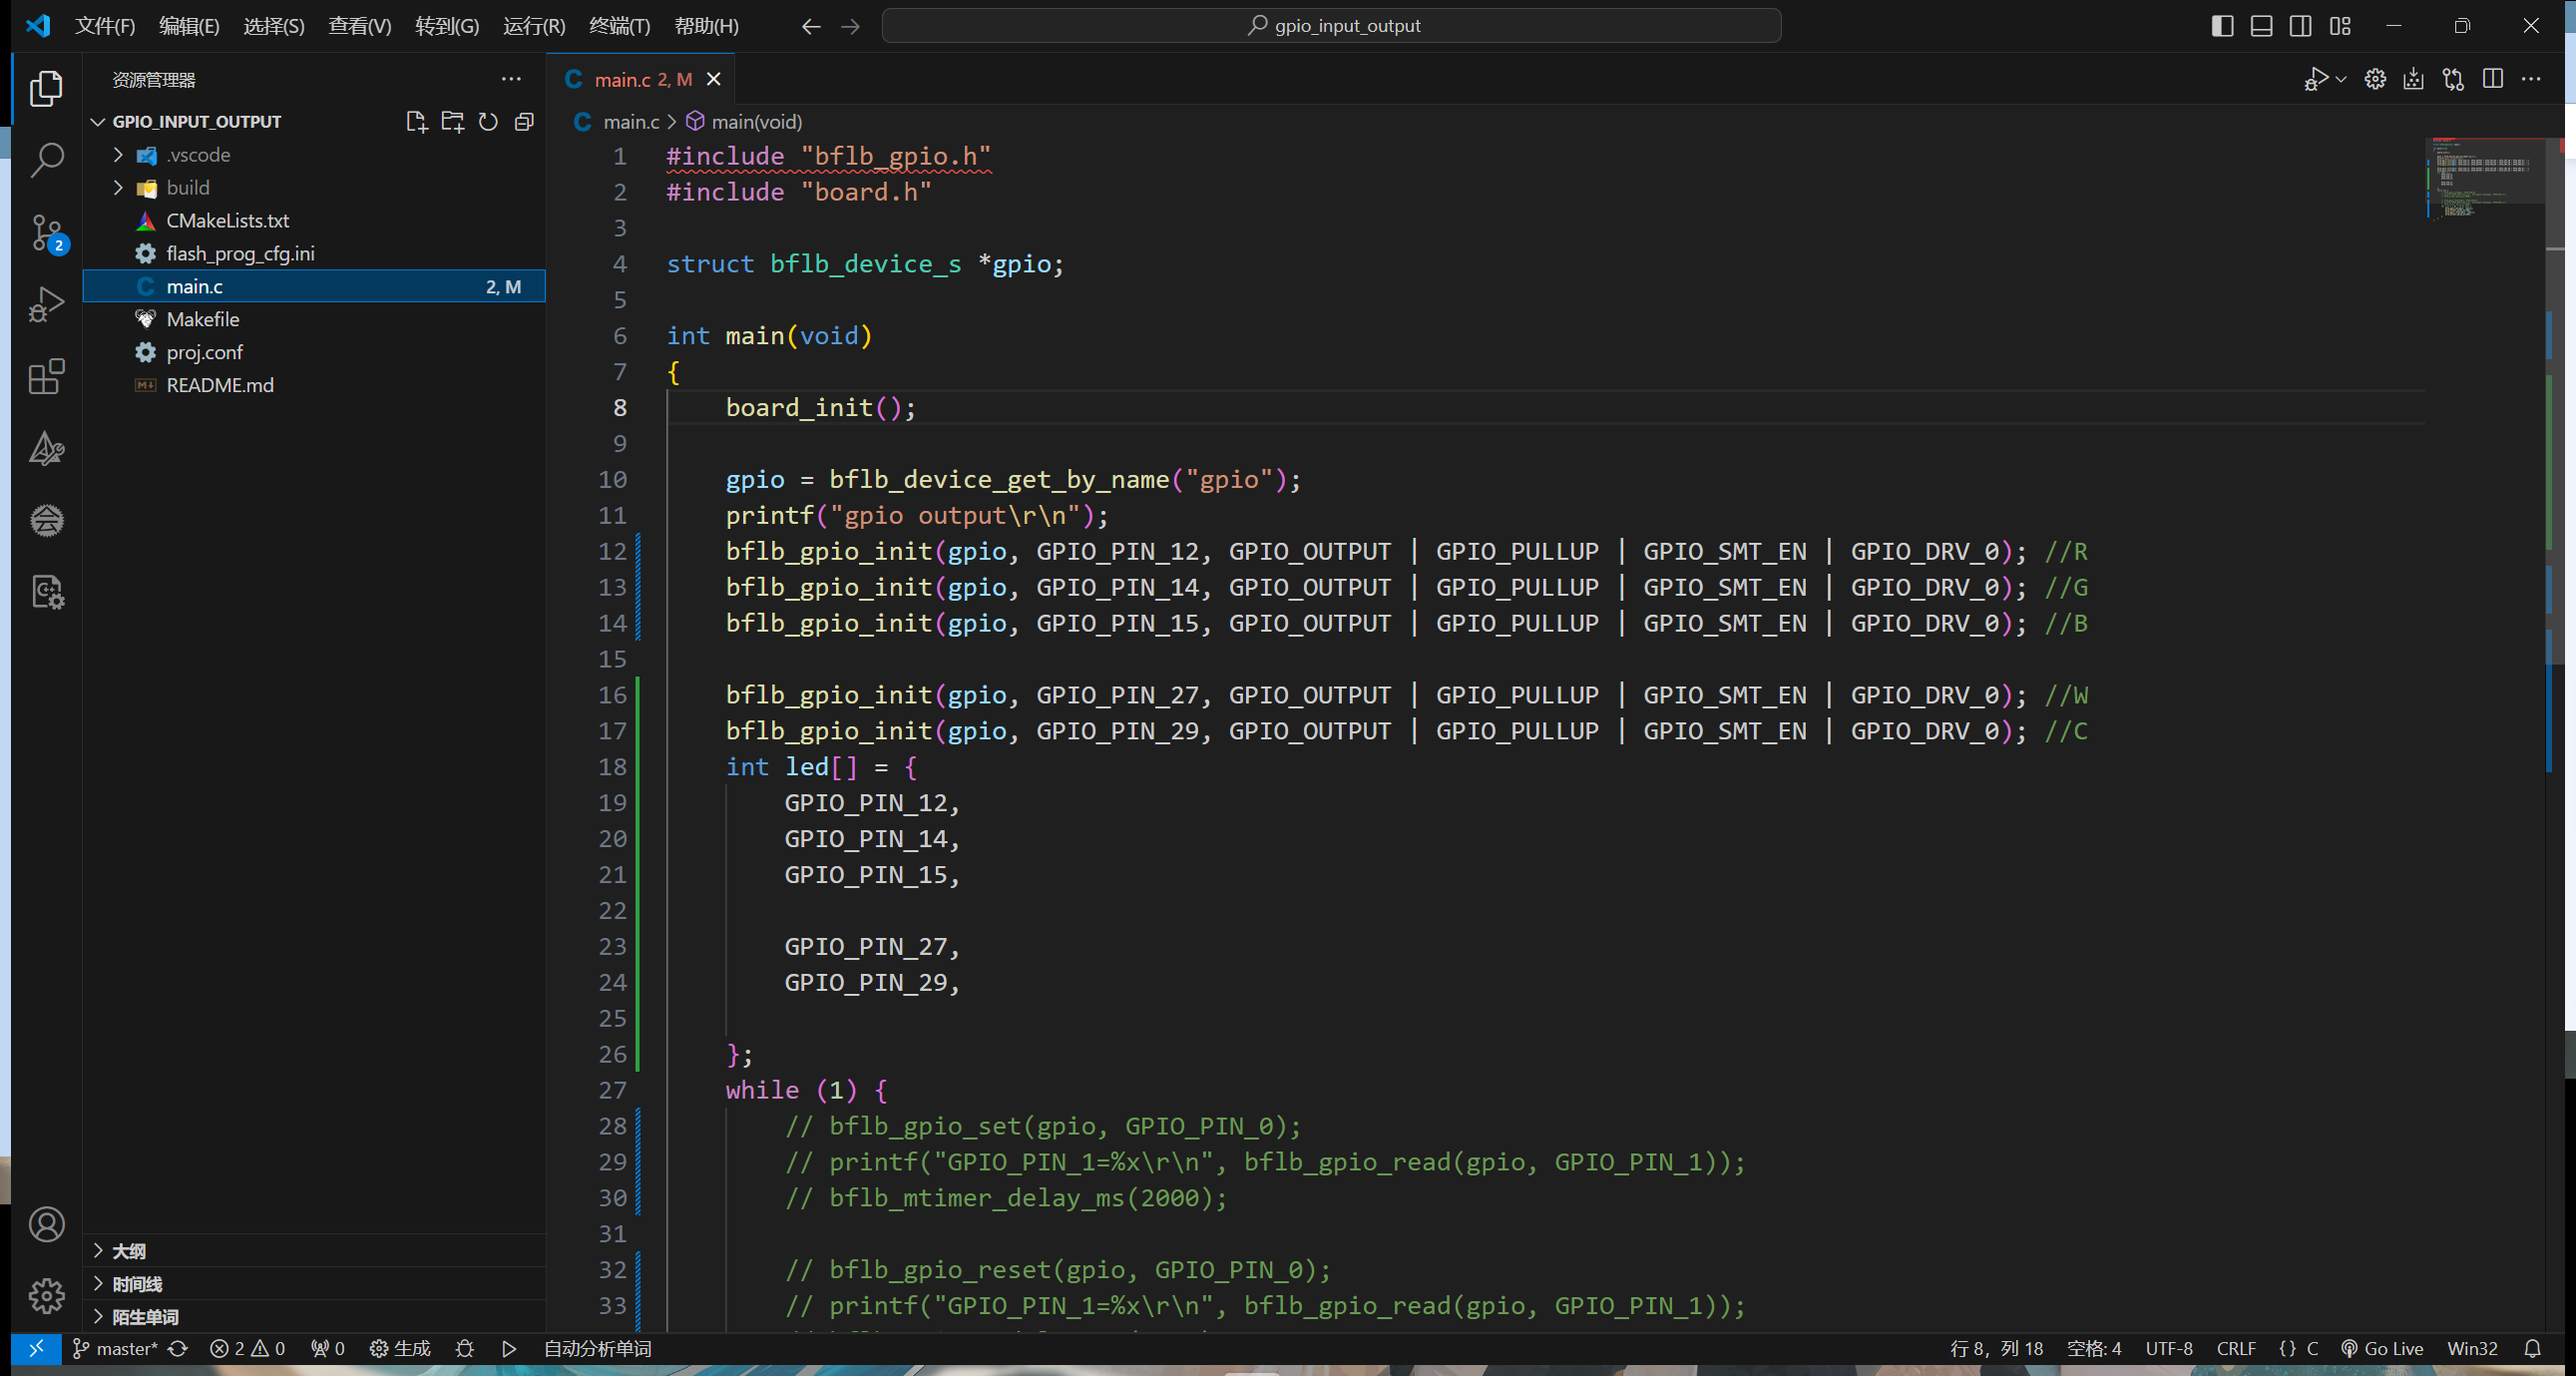Open explorer panel more actions ellipsis

[511, 79]
